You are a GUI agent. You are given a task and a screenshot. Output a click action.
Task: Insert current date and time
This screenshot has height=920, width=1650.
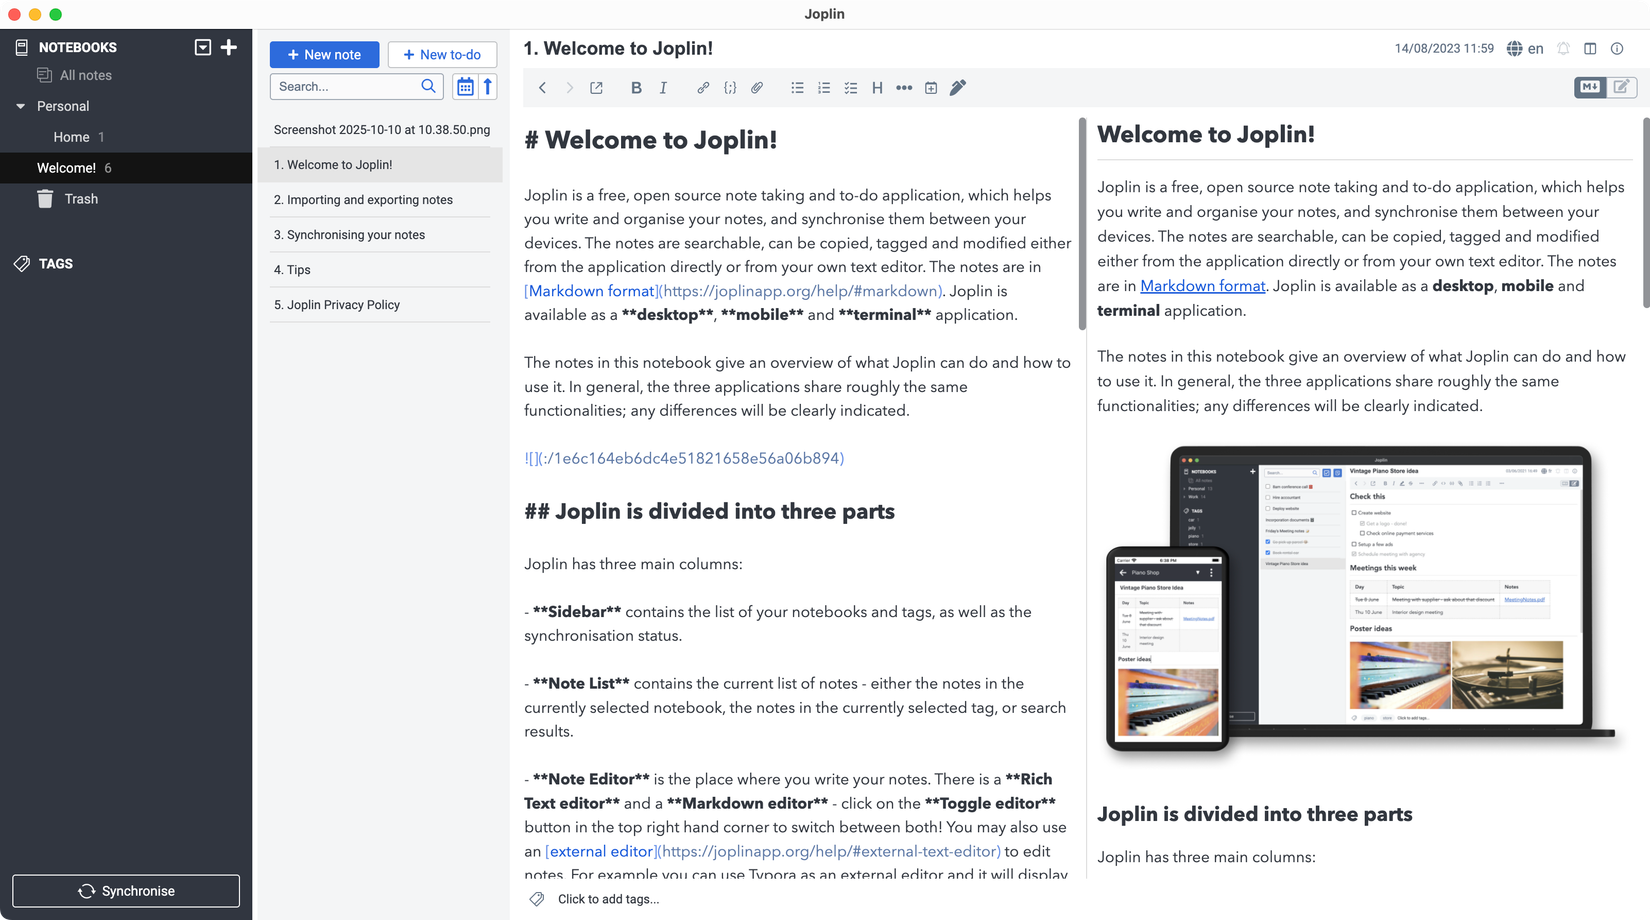point(931,88)
